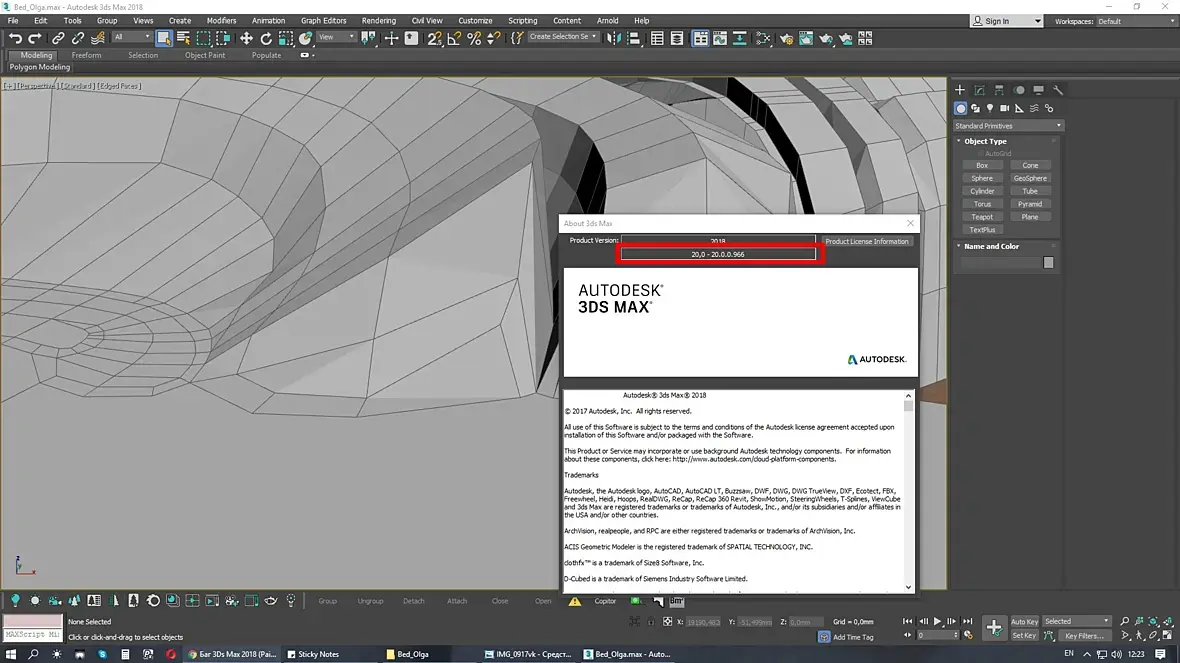Select the Move transform tool
The image size is (1180, 663).
[x=246, y=38]
